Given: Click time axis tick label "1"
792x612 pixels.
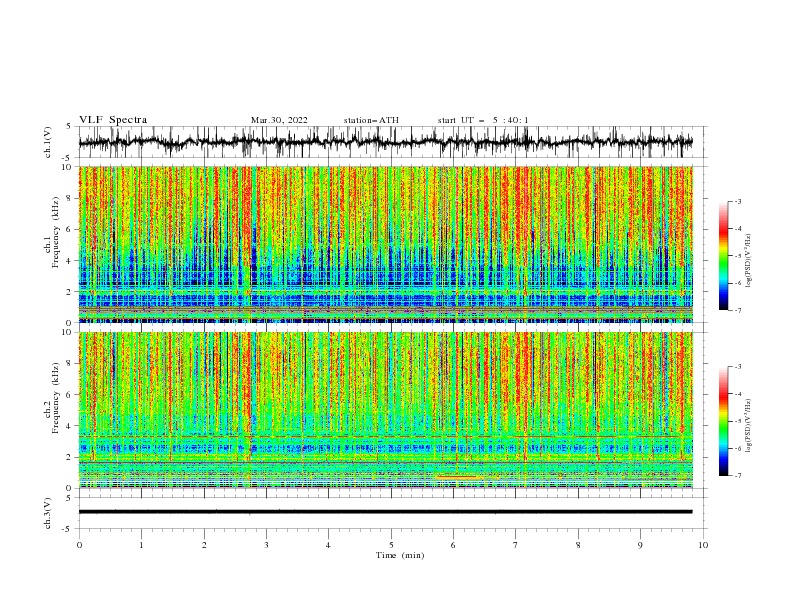Looking at the screenshot, I should click(x=141, y=545).
